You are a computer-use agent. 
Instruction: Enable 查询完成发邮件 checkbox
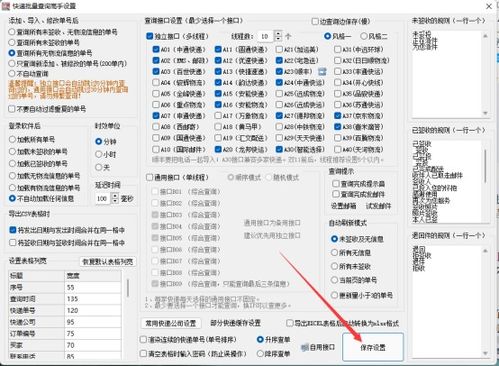(x=336, y=194)
